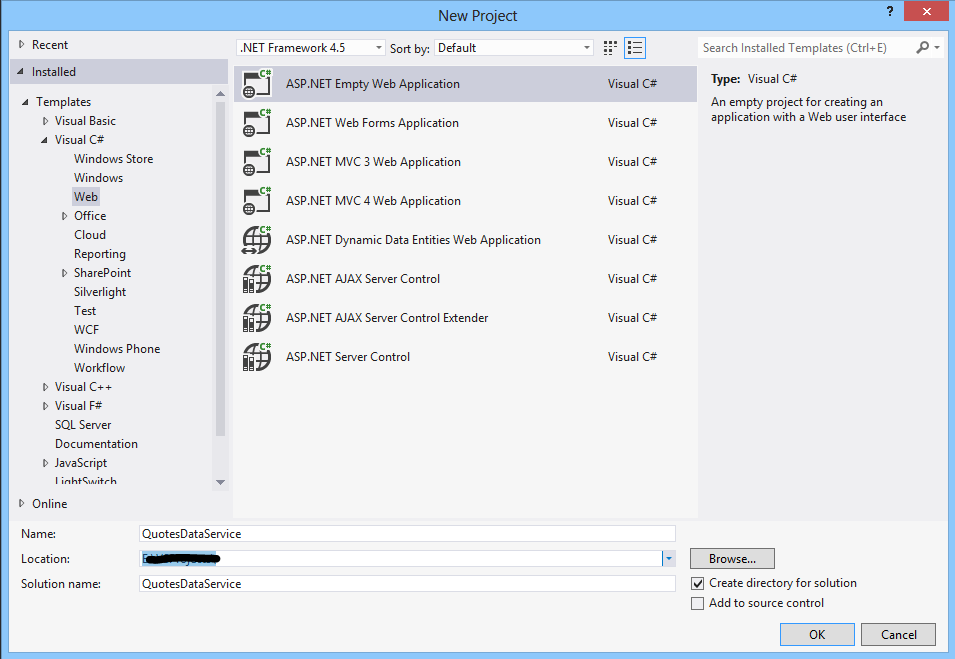This screenshot has width=955, height=659.
Task: Select the Windows category under Visual C#
Action: (x=99, y=178)
